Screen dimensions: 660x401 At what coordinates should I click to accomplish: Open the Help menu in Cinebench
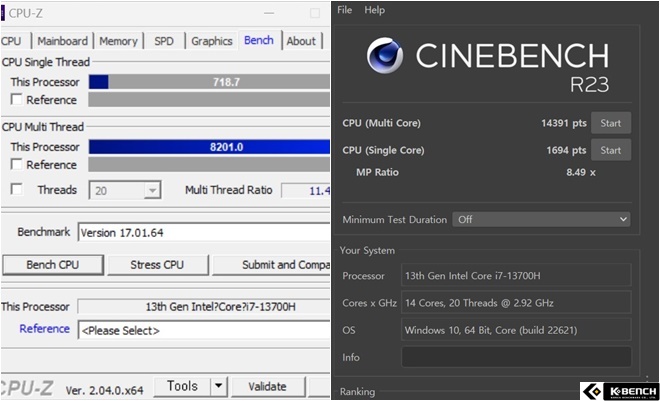(374, 10)
